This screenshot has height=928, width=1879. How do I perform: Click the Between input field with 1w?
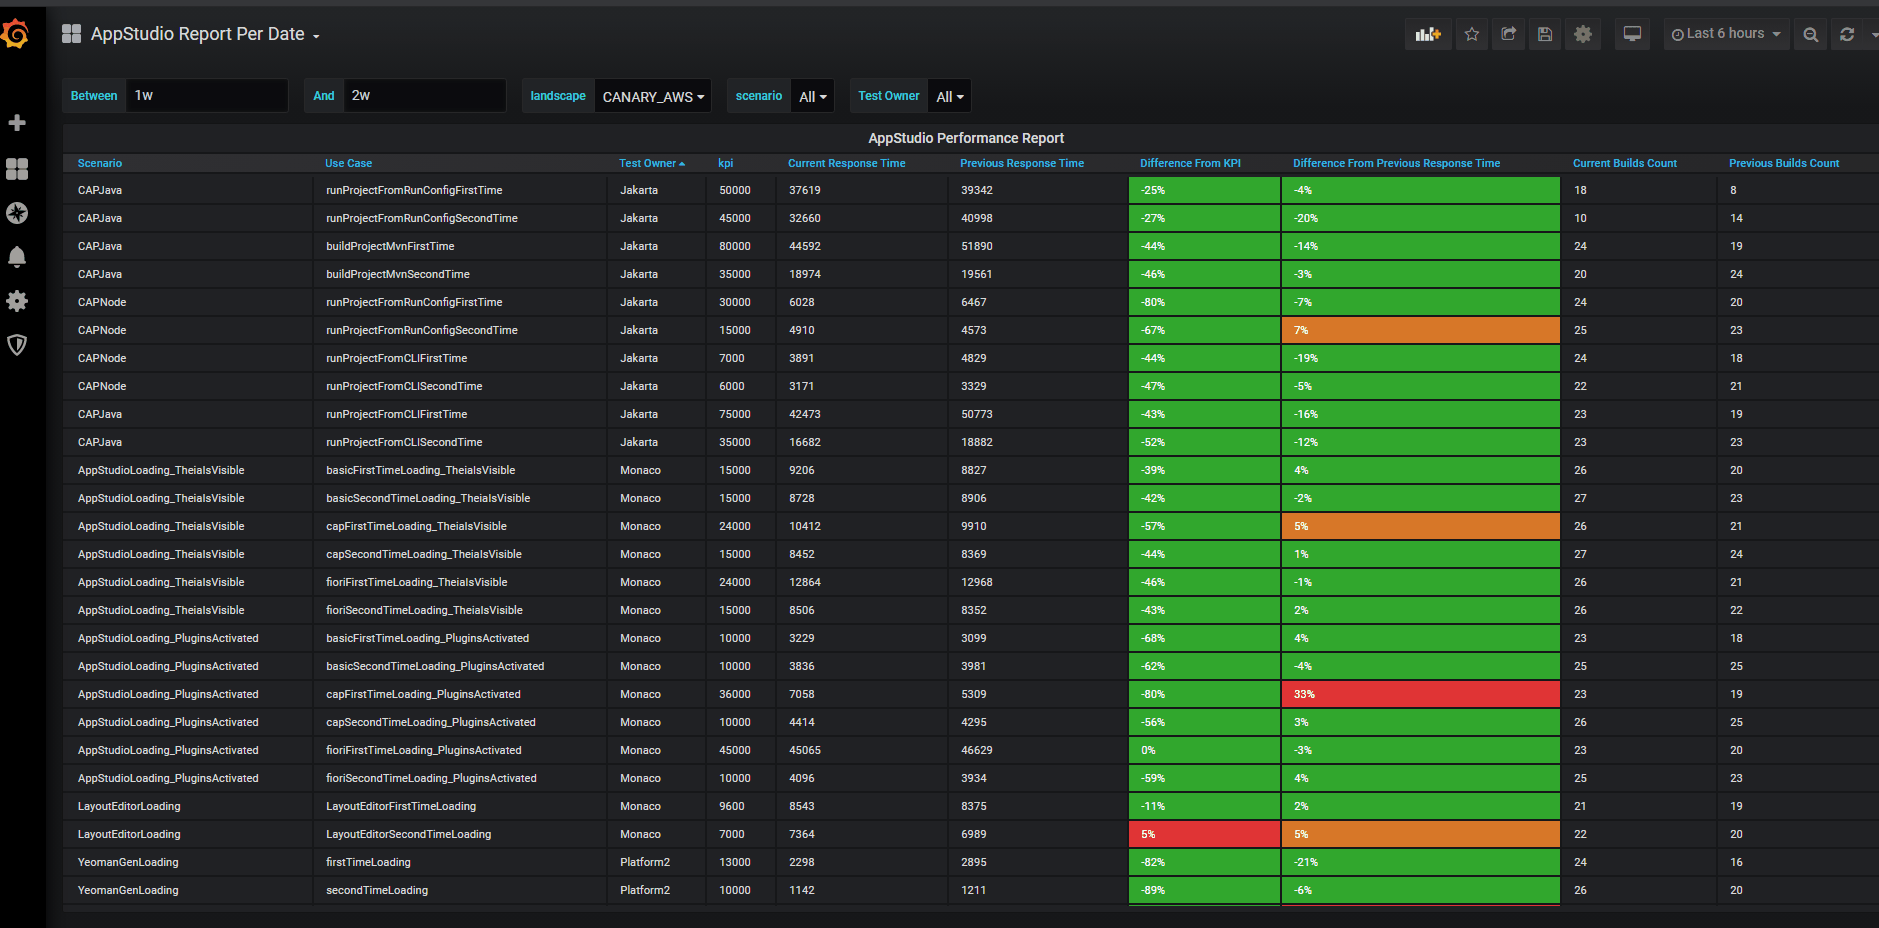tap(207, 96)
